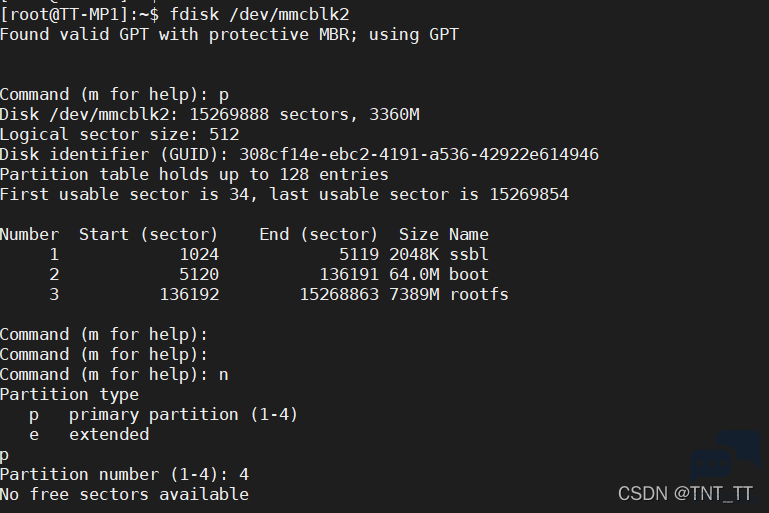Click the chat bubble watermark icon

[726, 455]
